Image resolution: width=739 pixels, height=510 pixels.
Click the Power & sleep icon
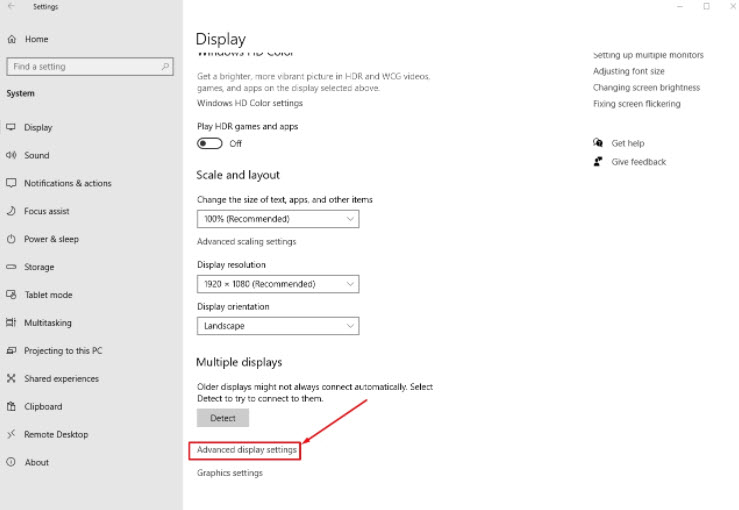tap(11, 239)
